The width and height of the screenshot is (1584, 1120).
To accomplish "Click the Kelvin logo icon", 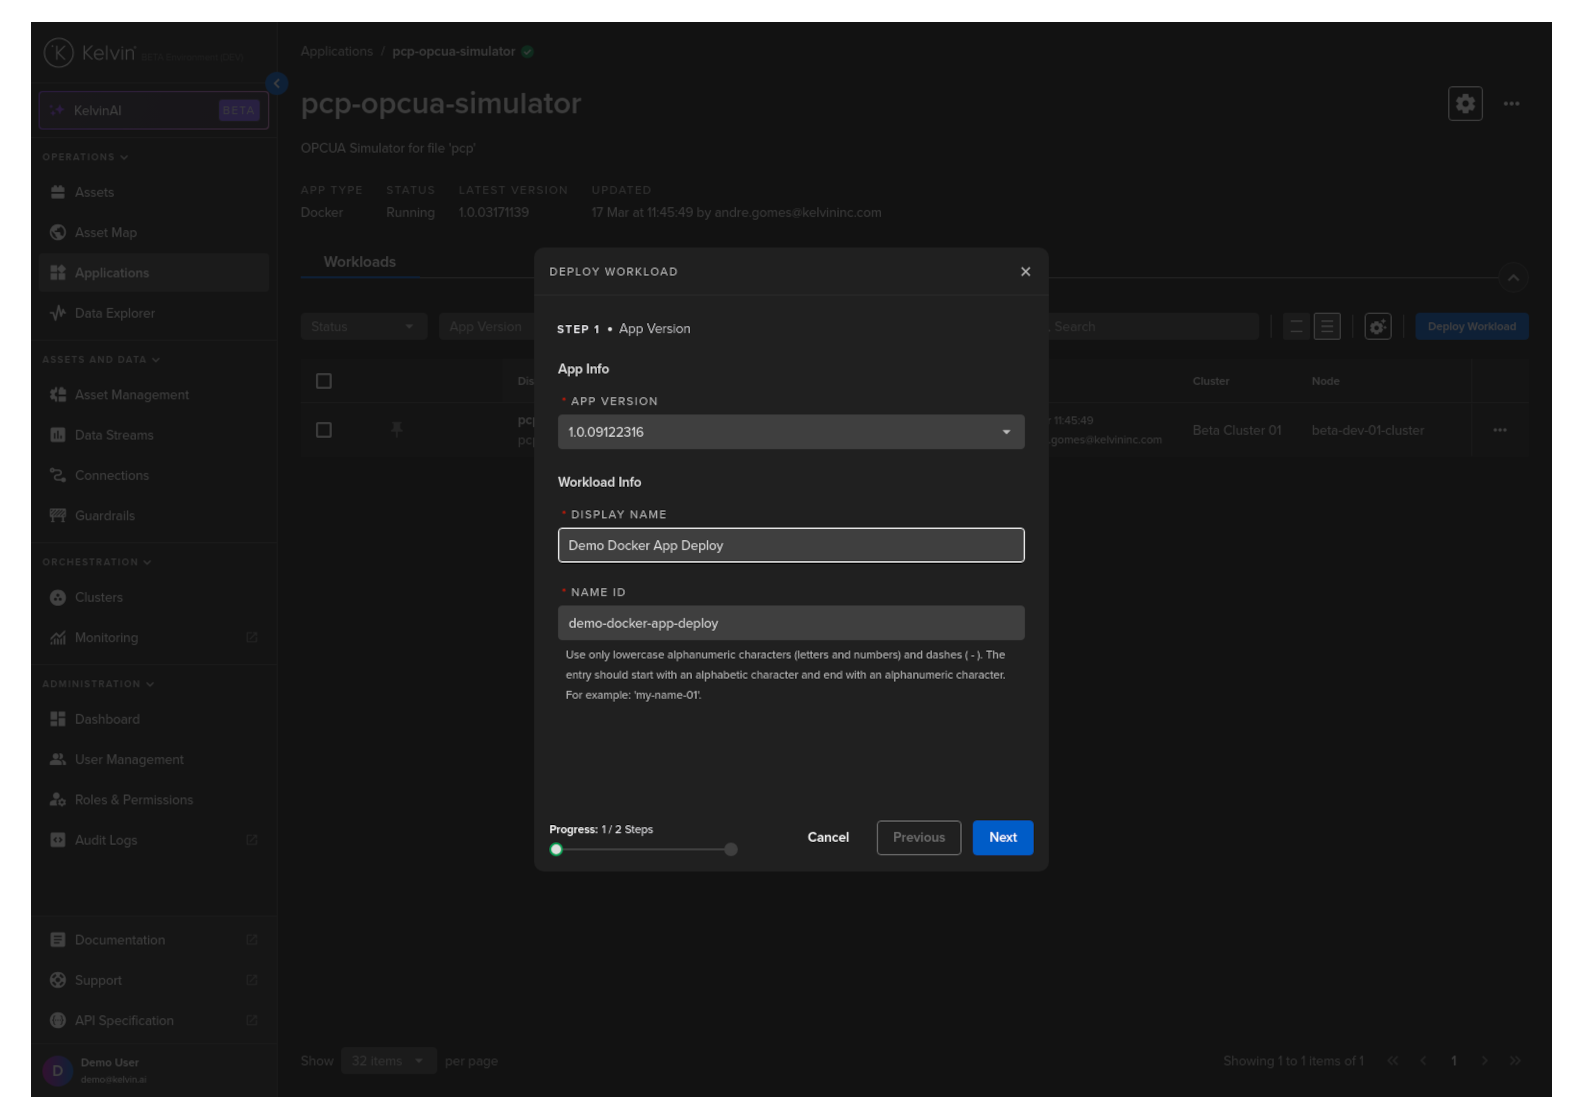I will coord(59,53).
